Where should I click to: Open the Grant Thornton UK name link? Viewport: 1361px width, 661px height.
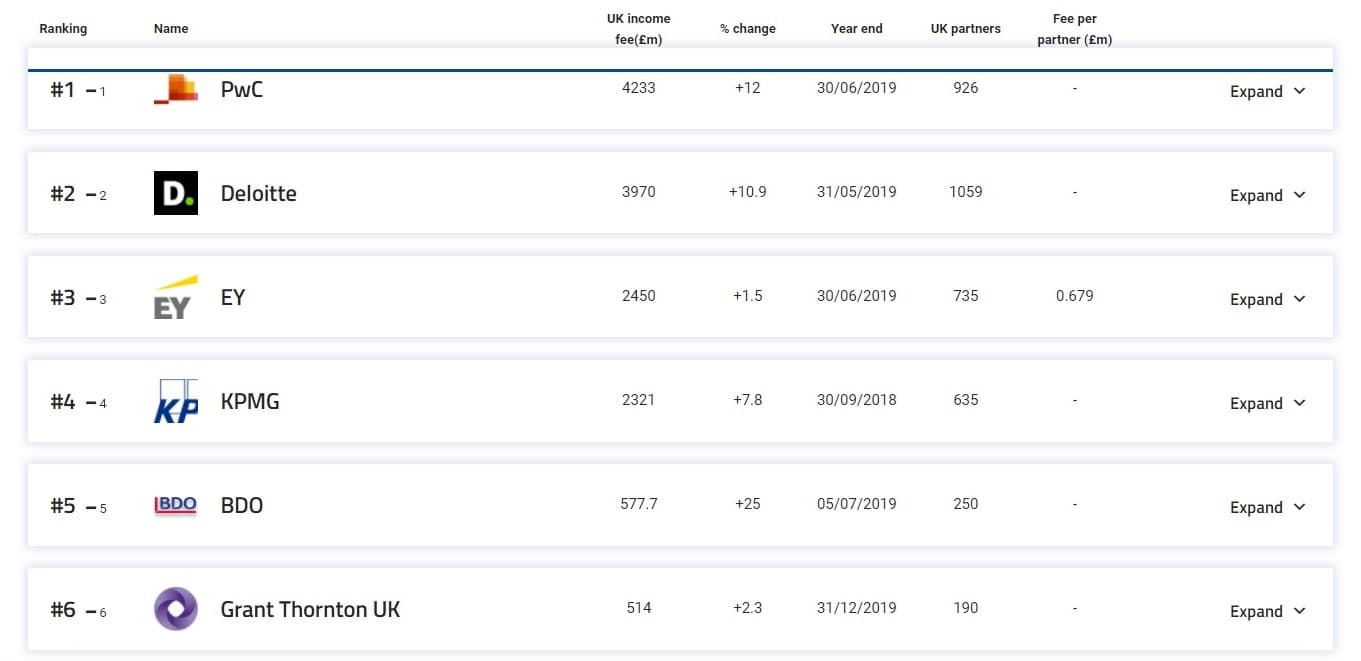310,609
